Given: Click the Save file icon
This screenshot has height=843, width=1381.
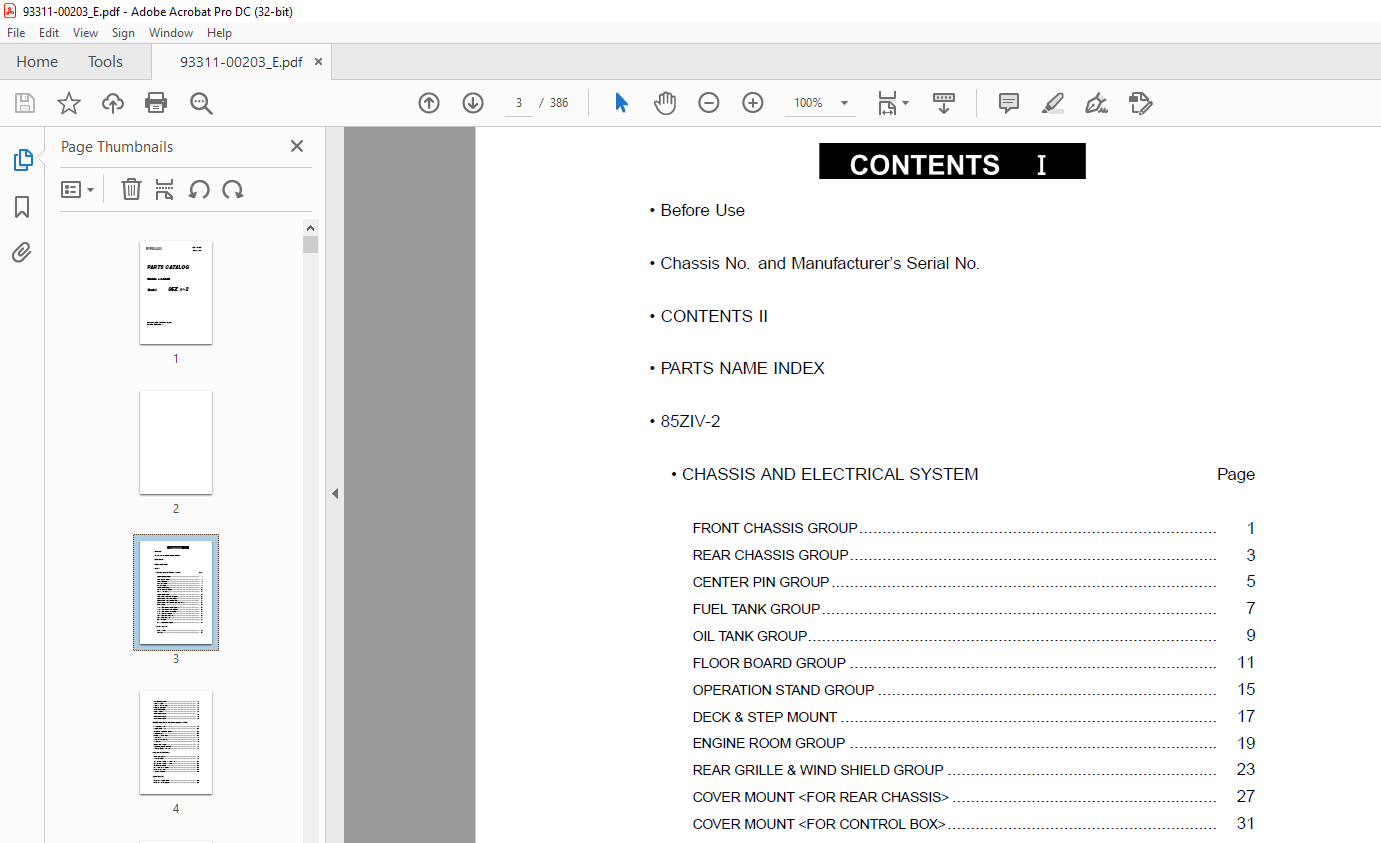Looking at the screenshot, I should click(x=25, y=103).
